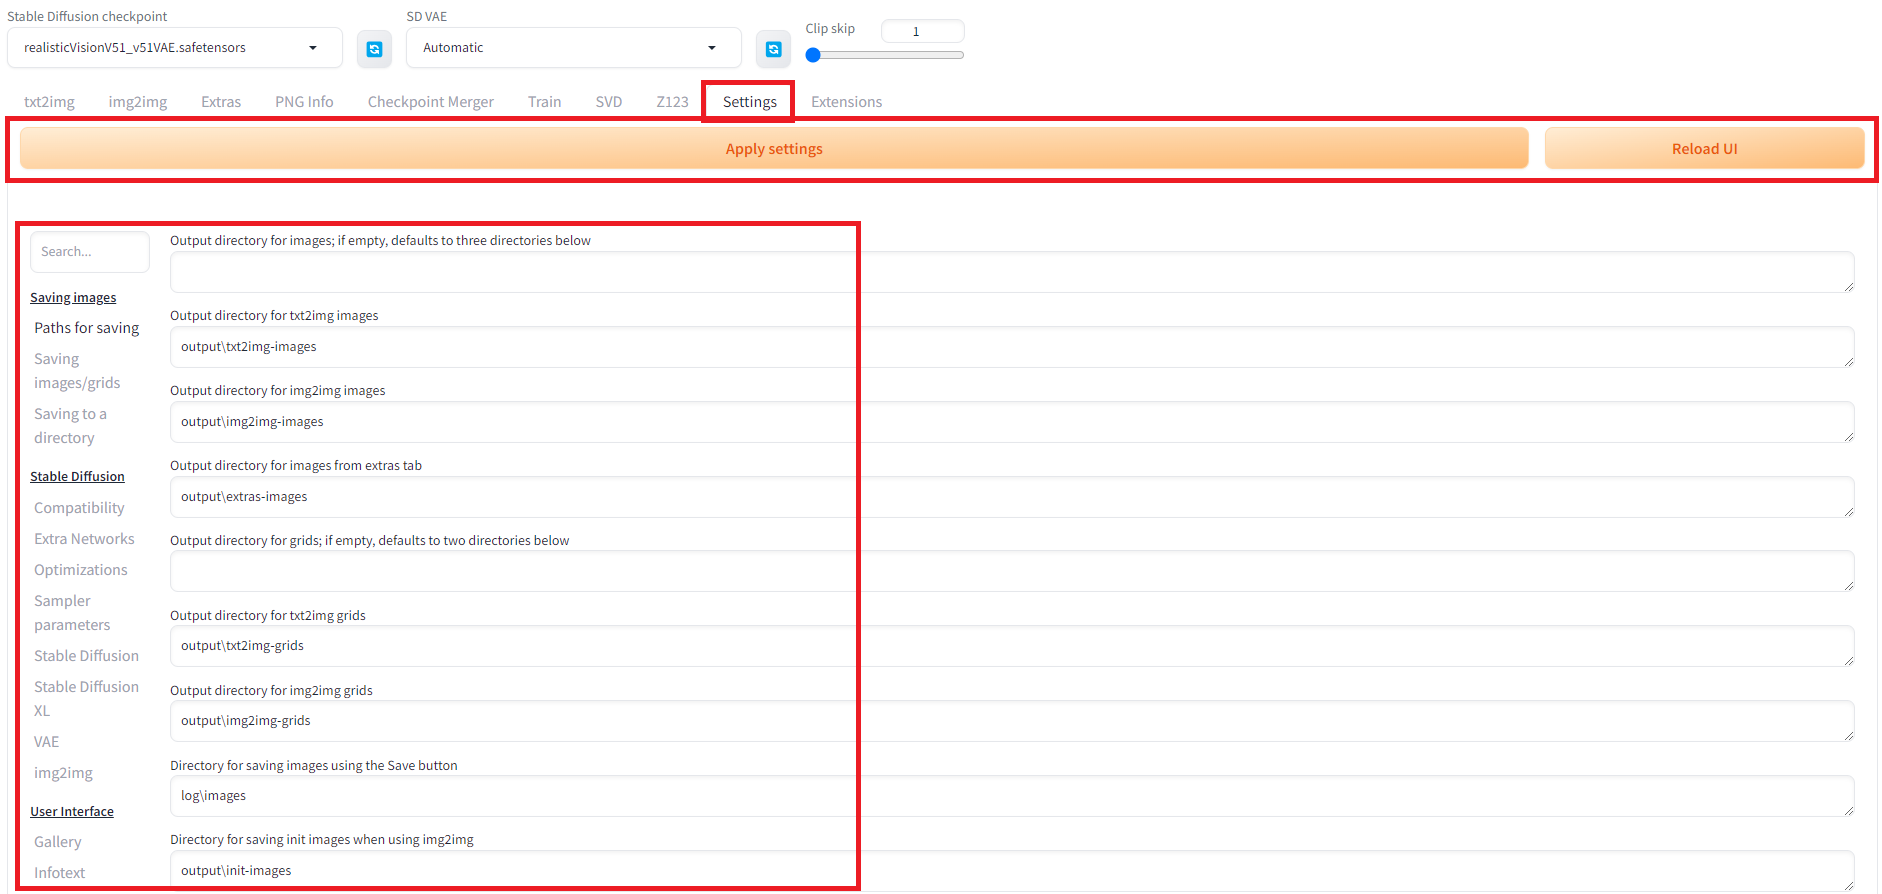1882x894 pixels.
Task: Open Sampler parameters settings section
Action: pyautogui.click(x=72, y=613)
